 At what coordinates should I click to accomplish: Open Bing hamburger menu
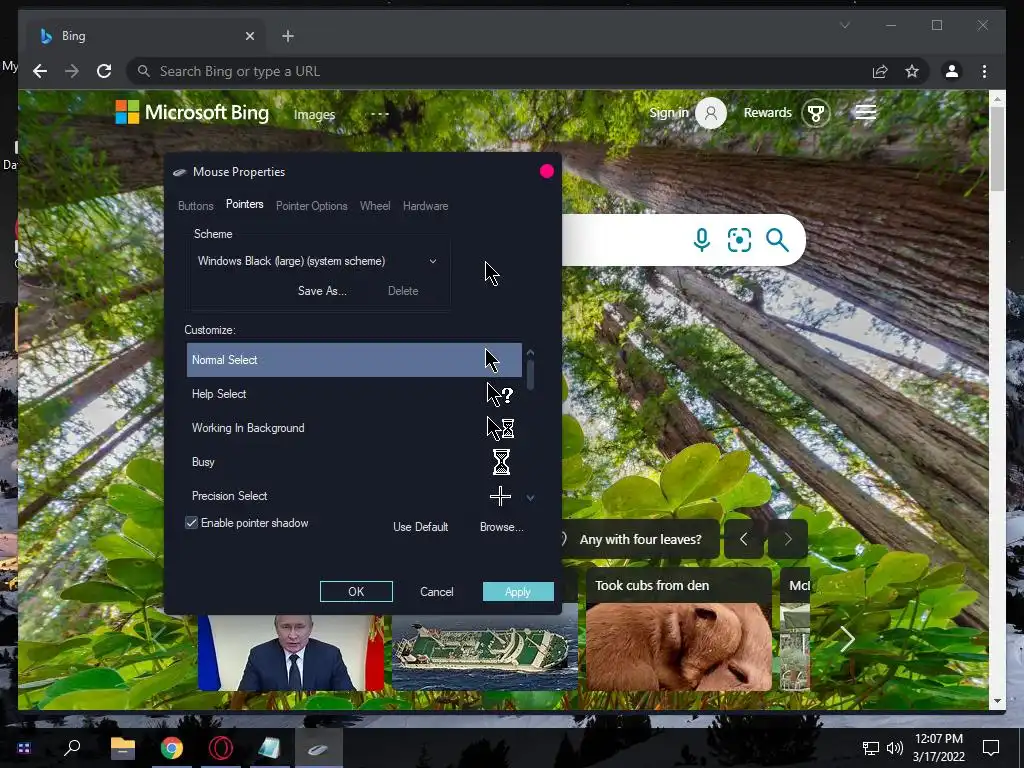pos(865,112)
